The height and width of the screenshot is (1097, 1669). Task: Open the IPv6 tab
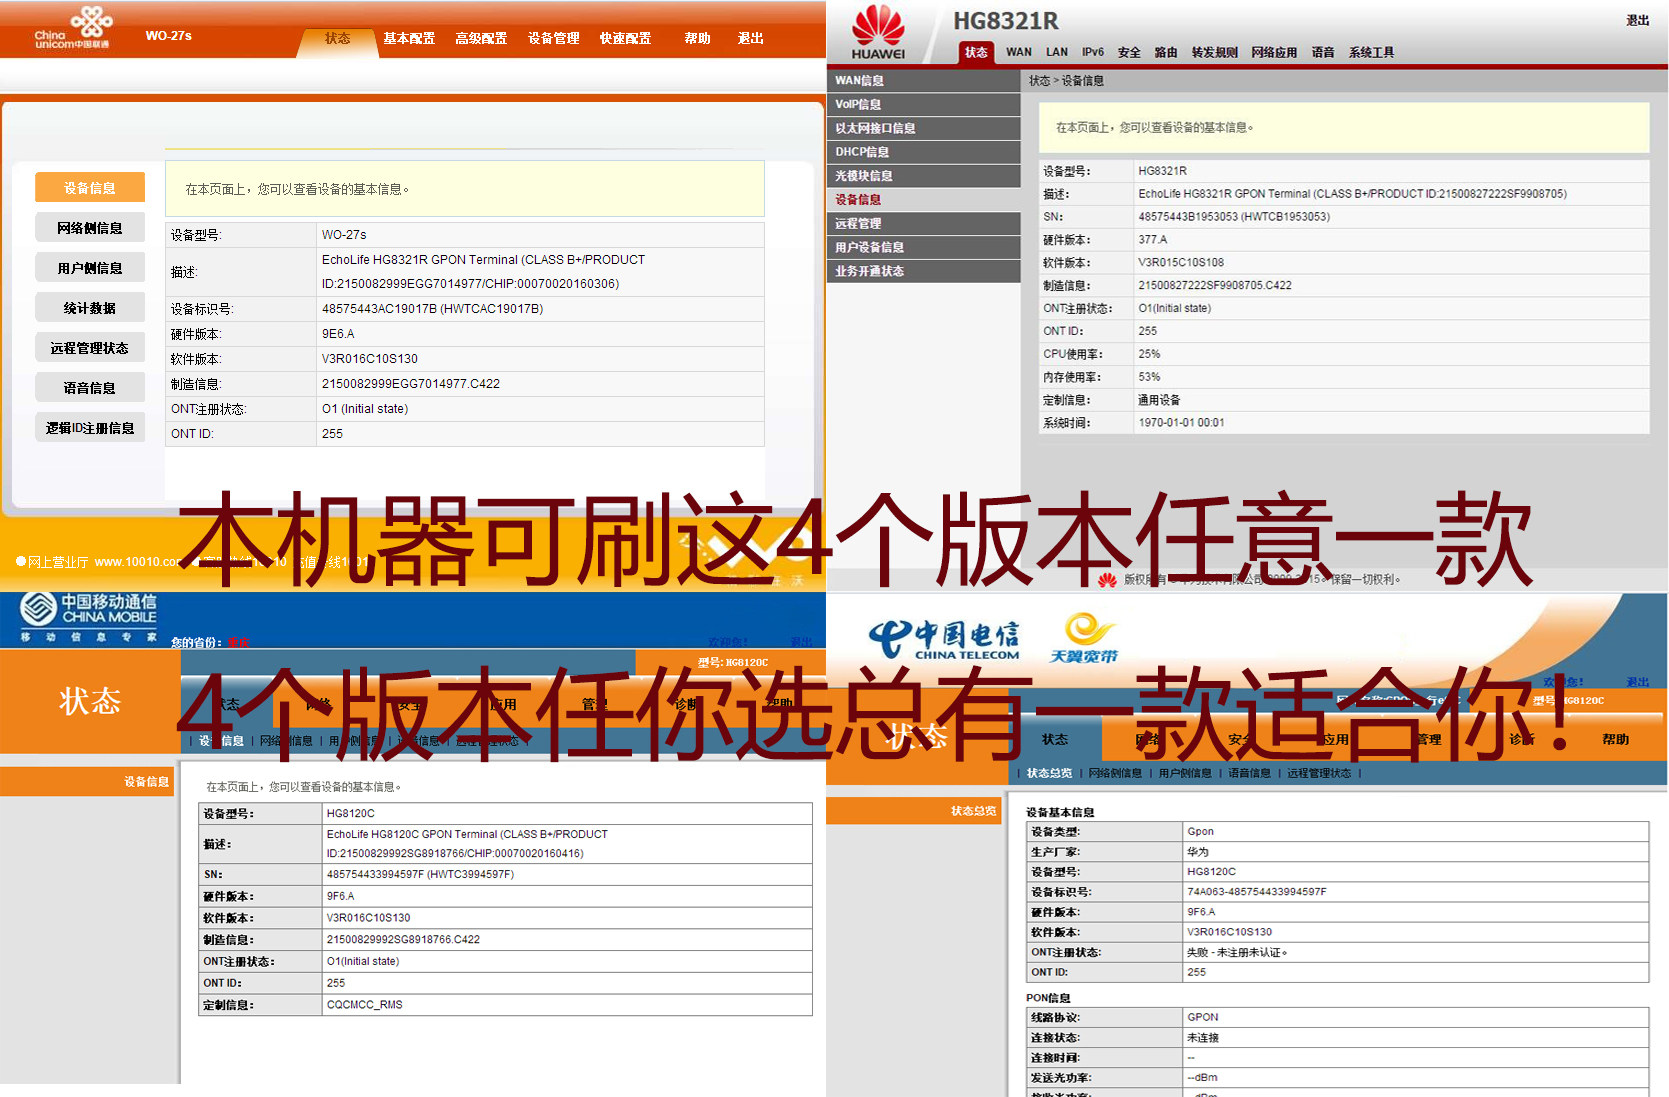point(1093,52)
